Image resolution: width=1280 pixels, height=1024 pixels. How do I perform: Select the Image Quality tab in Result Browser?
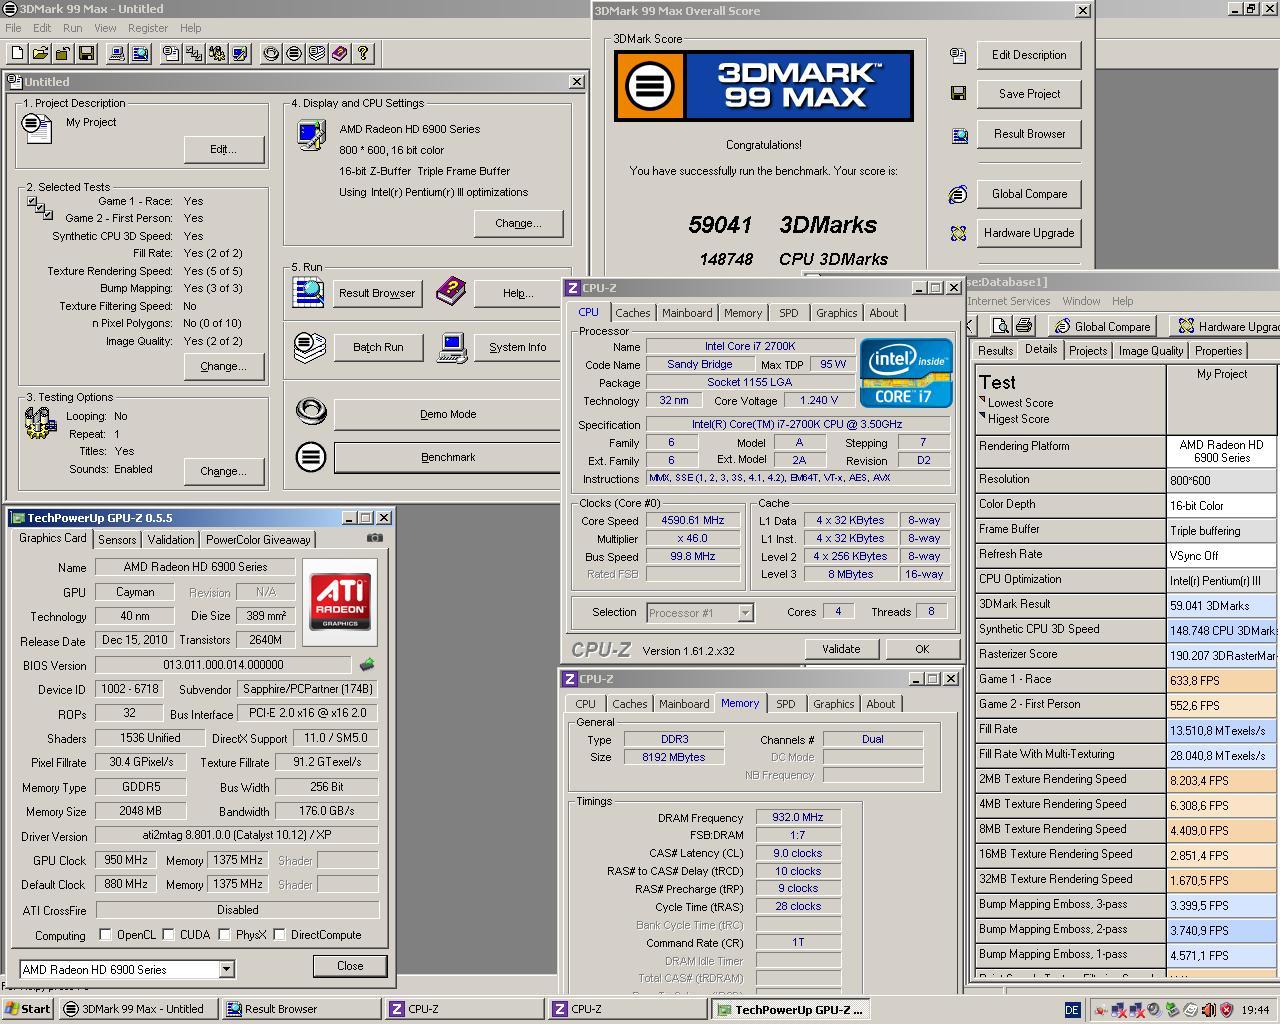pyautogui.click(x=1150, y=351)
